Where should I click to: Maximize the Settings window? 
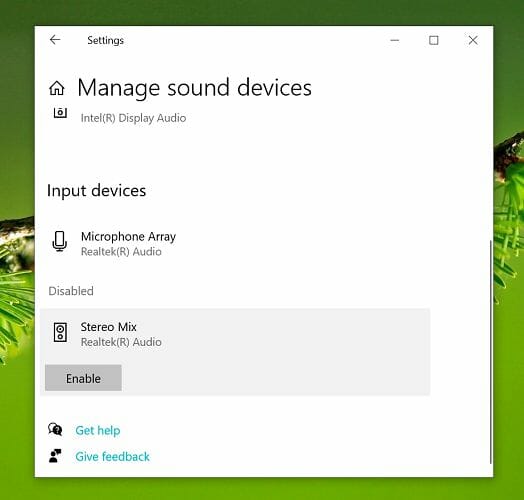click(434, 40)
